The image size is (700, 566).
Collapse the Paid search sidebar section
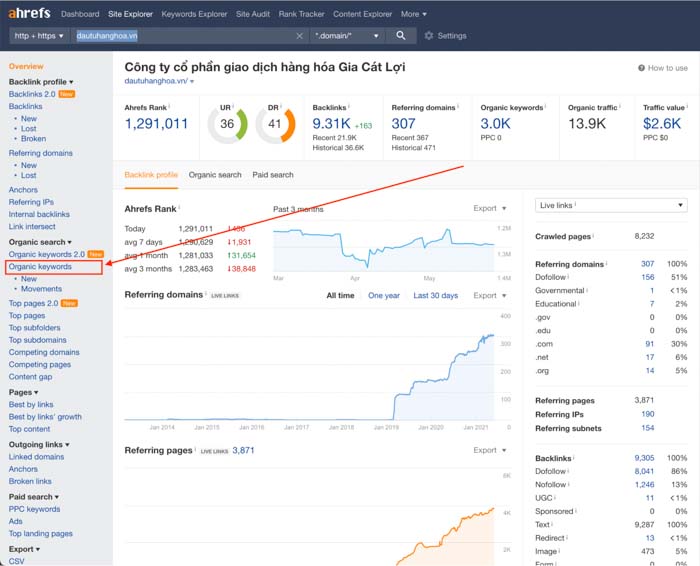click(34, 497)
